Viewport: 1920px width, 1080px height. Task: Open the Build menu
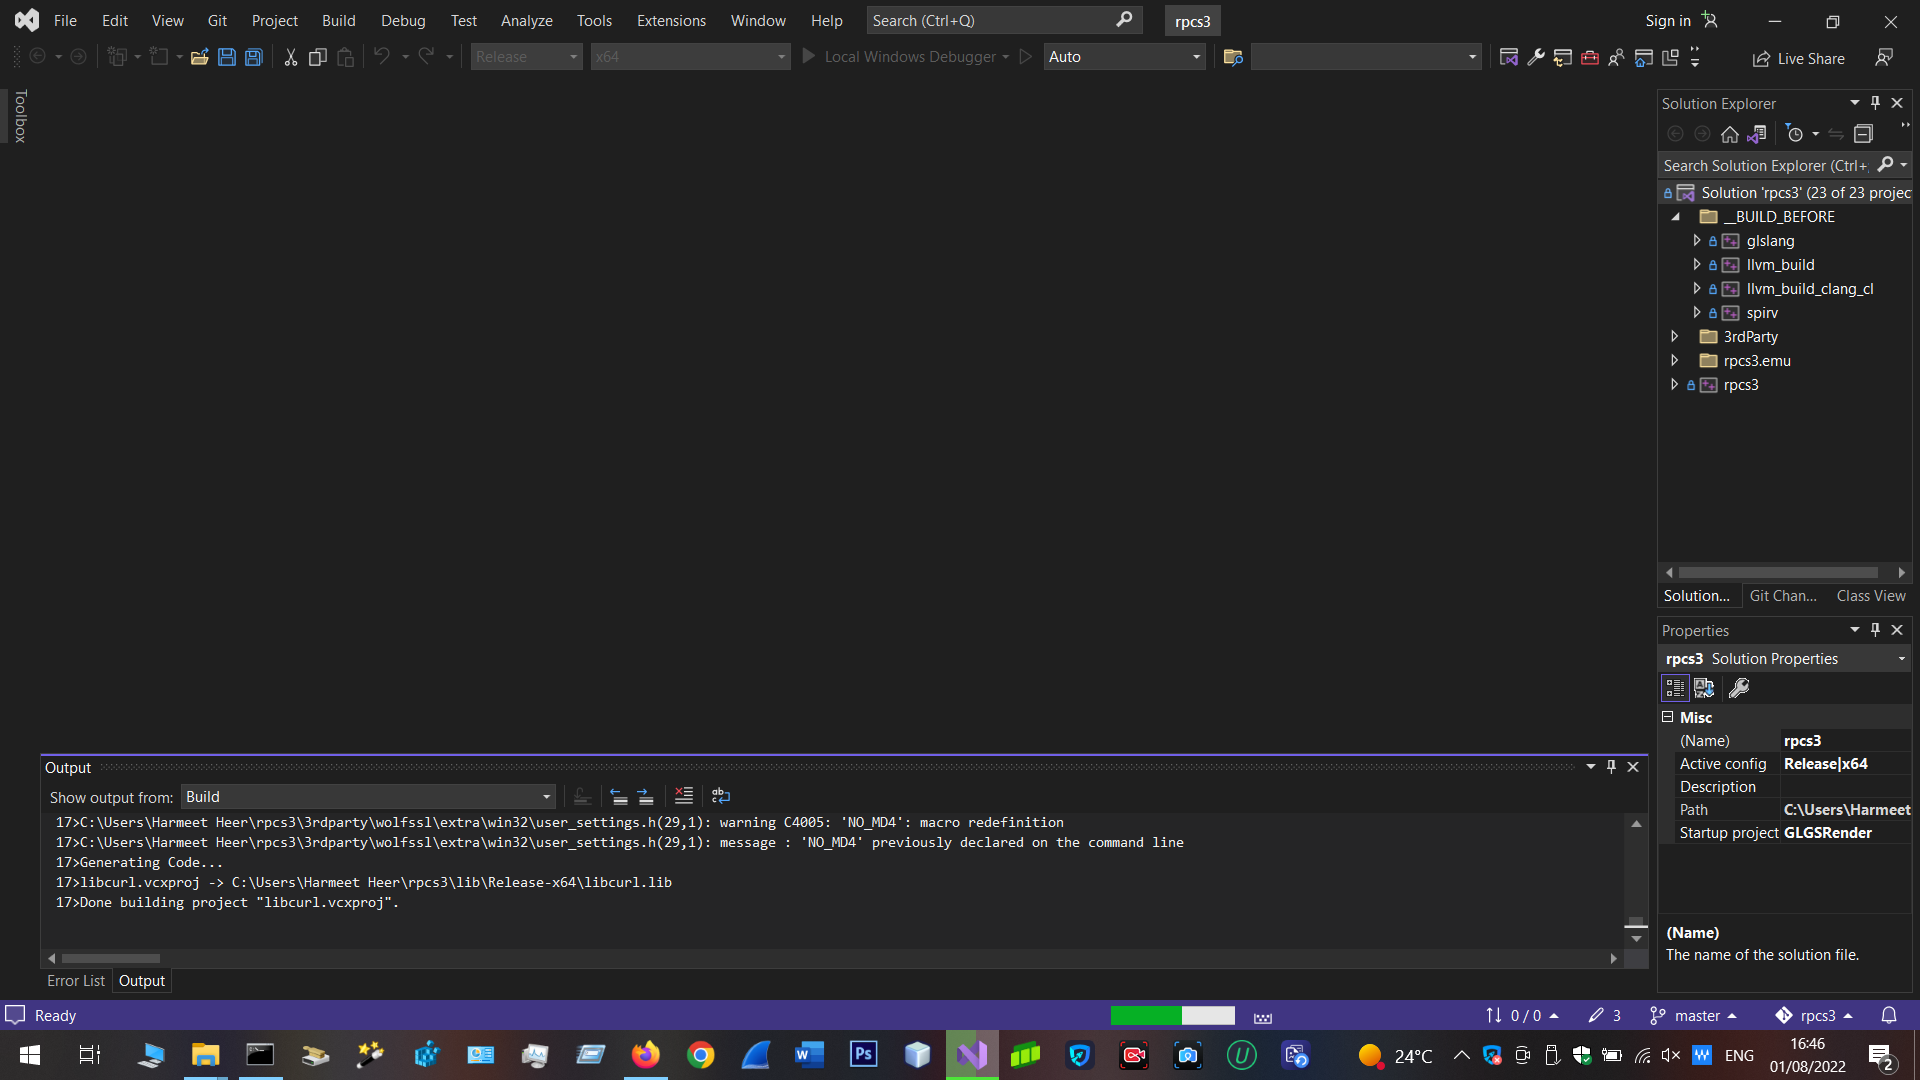[338, 20]
